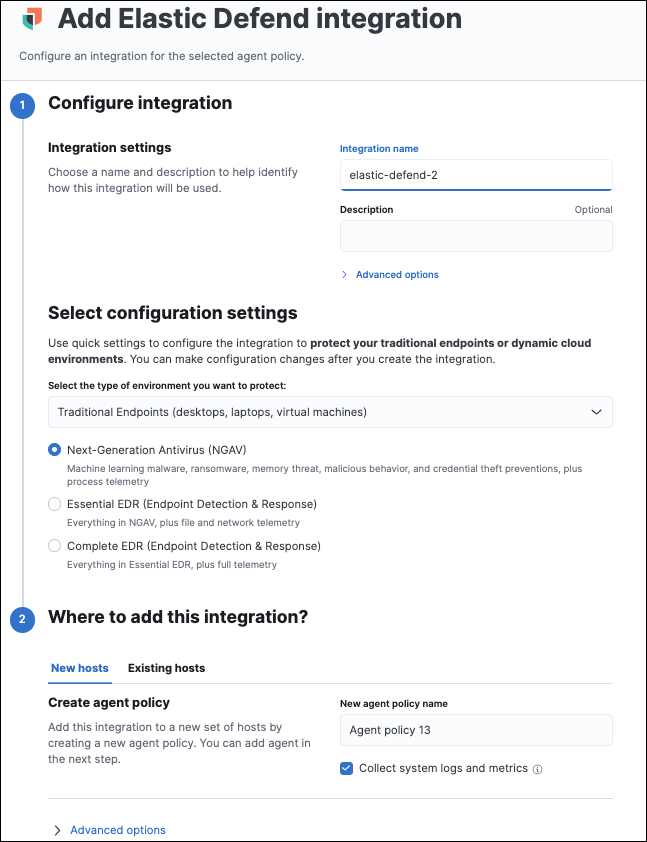This screenshot has height=842, width=647.
Task: Switch to the Existing hosts tab
Action: (x=166, y=668)
